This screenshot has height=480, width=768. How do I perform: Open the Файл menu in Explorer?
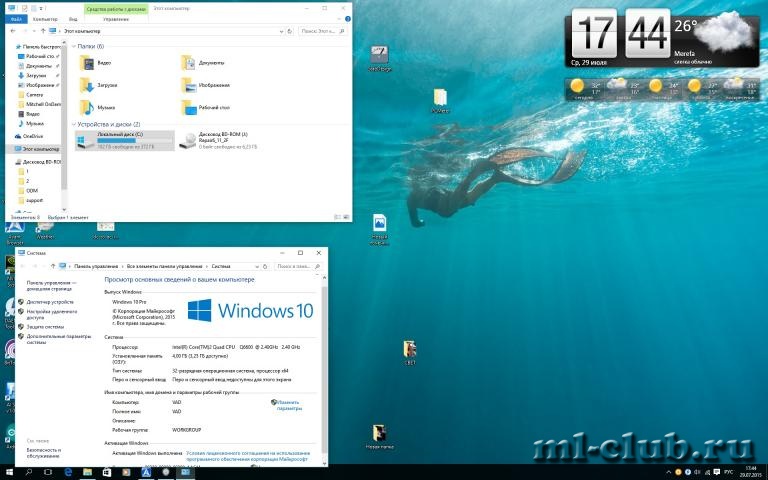15,18
